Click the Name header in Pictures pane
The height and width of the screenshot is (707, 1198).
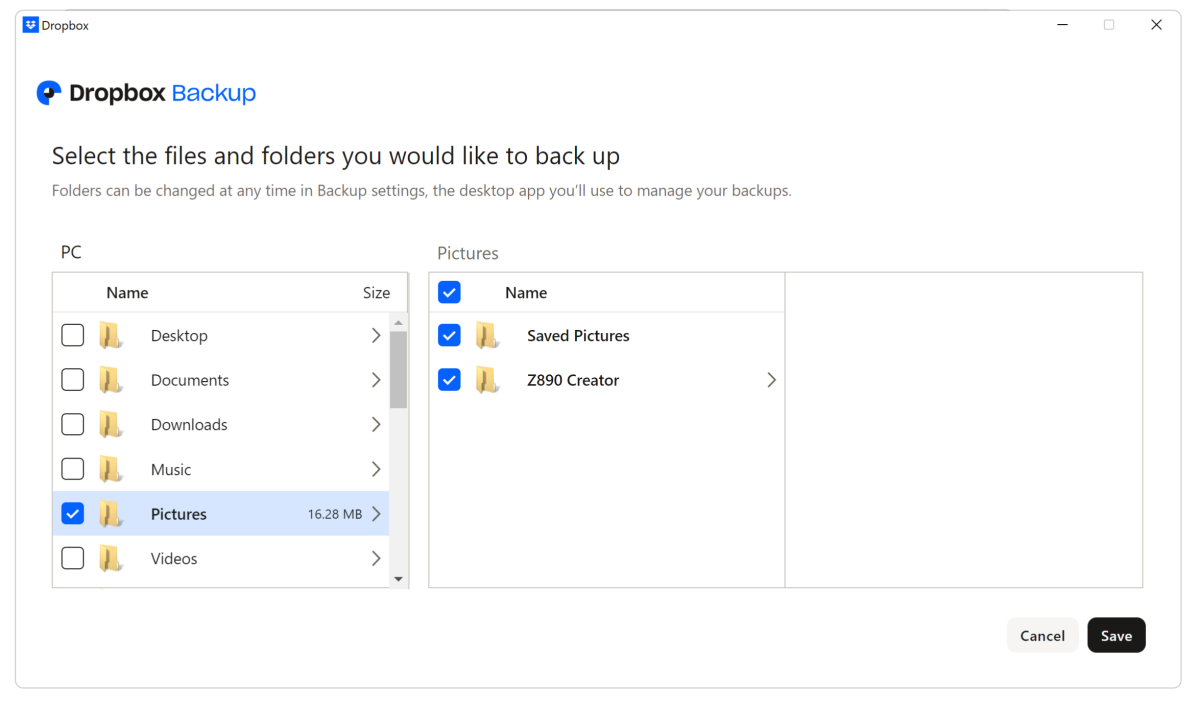click(x=526, y=293)
